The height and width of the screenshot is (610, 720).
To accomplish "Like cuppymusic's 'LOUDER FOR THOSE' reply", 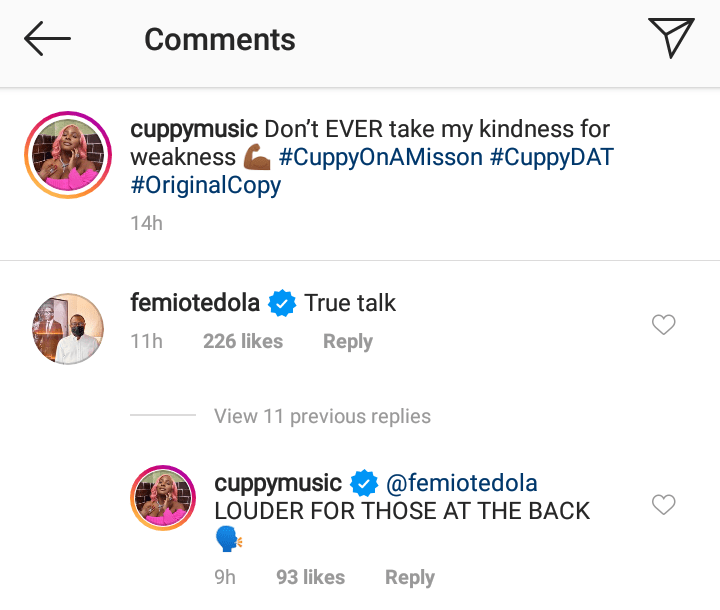I will click(x=663, y=505).
